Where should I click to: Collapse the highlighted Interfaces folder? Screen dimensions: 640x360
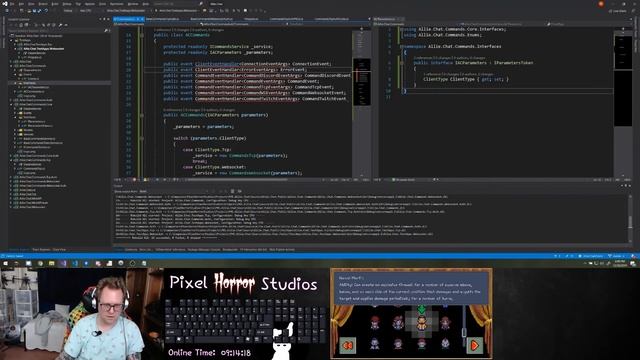pos(16,83)
